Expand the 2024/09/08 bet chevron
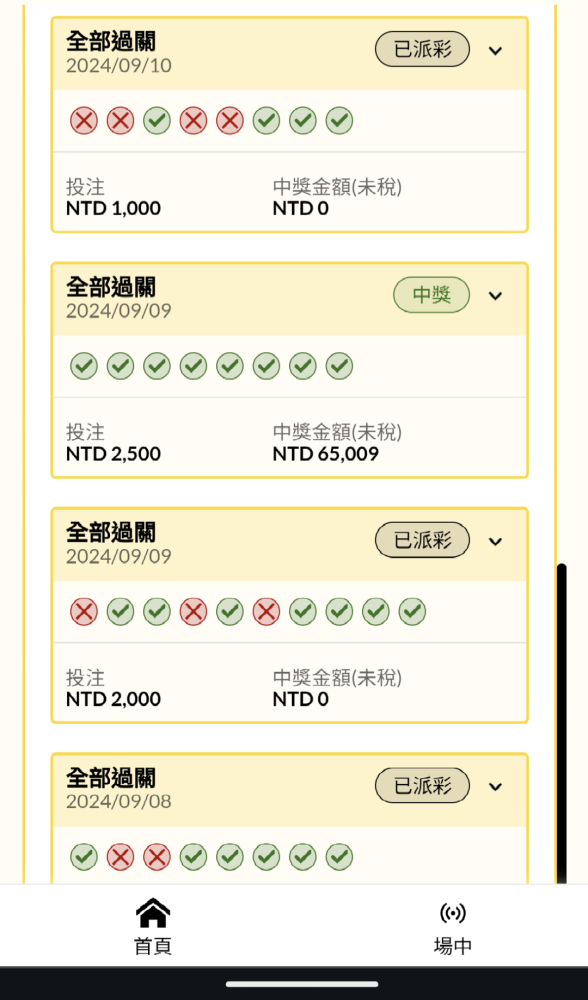The image size is (588, 1000). click(x=496, y=786)
